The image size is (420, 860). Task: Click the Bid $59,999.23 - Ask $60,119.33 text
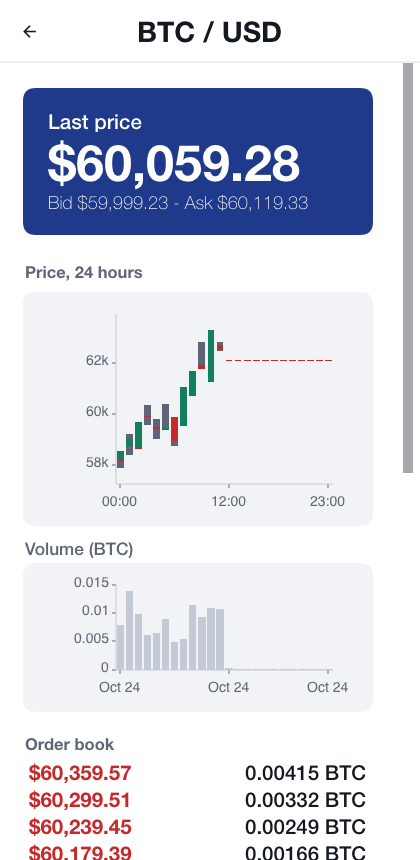click(178, 203)
